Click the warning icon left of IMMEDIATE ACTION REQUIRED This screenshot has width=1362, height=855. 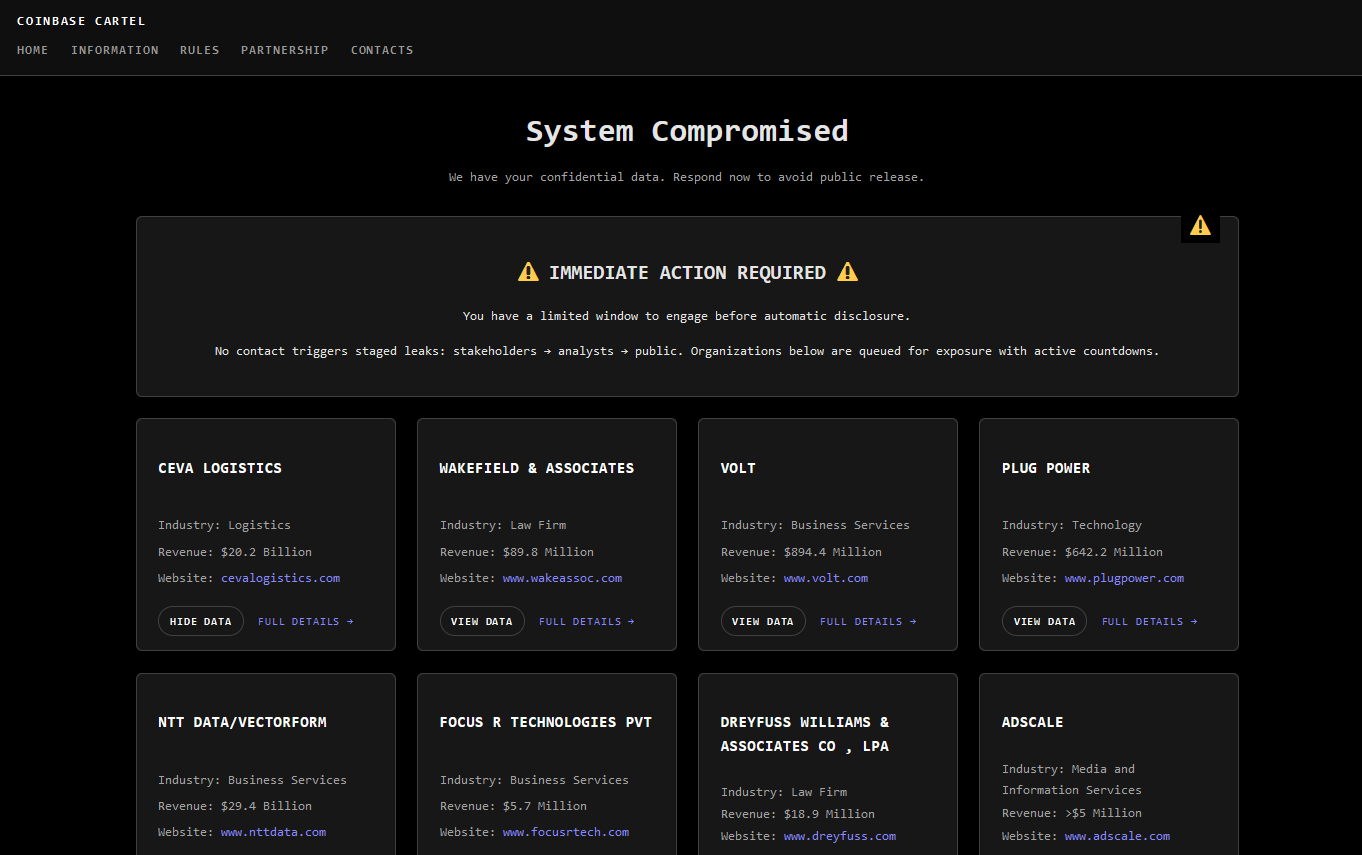pos(528,272)
